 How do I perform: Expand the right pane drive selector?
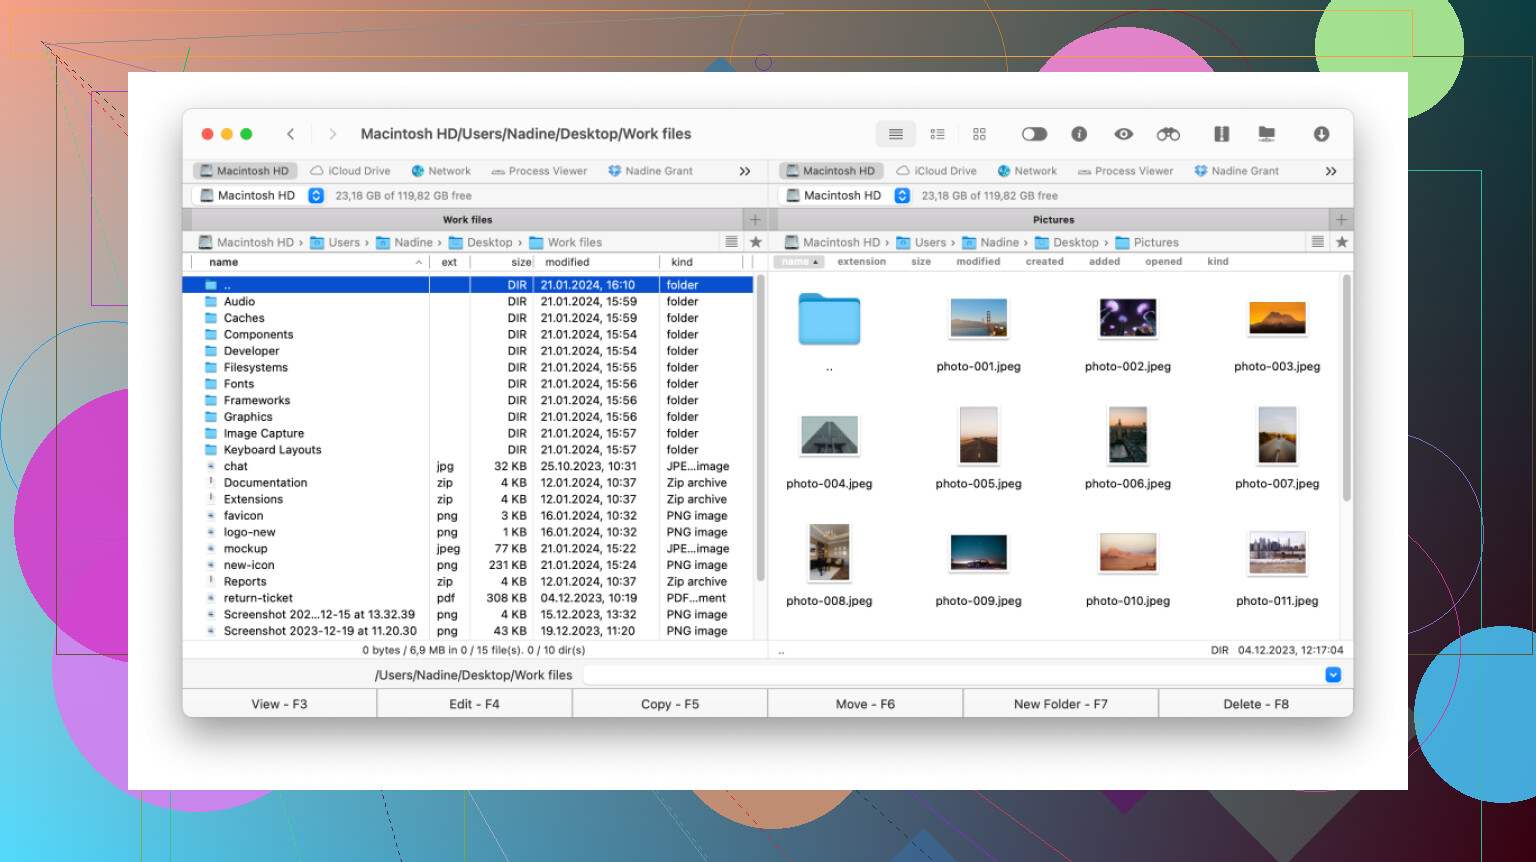point(902,196)
